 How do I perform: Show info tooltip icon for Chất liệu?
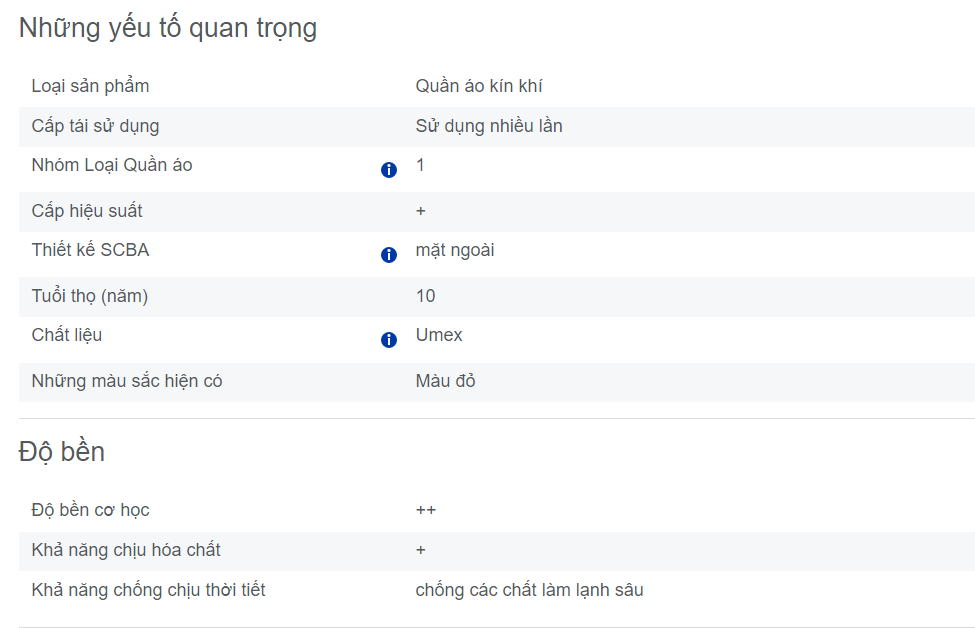(x=389, y=340)
